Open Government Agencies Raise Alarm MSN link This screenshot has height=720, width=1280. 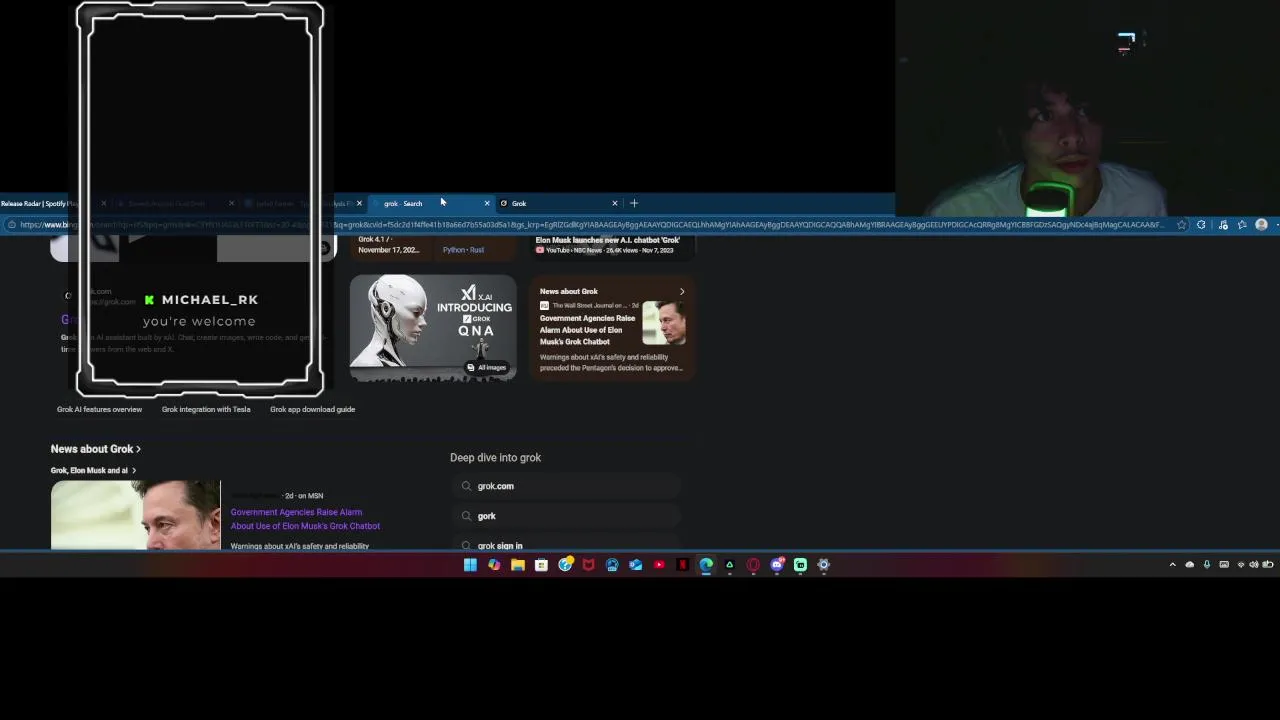[x=305, y=519]
